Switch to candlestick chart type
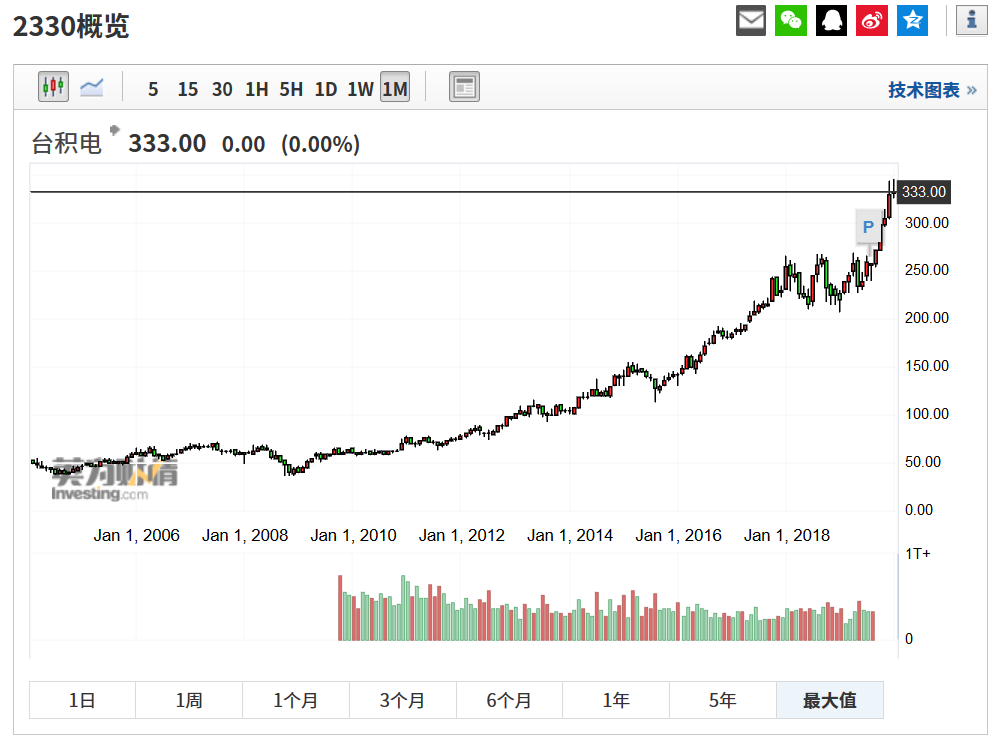996x743 pixels. point(53,87)
